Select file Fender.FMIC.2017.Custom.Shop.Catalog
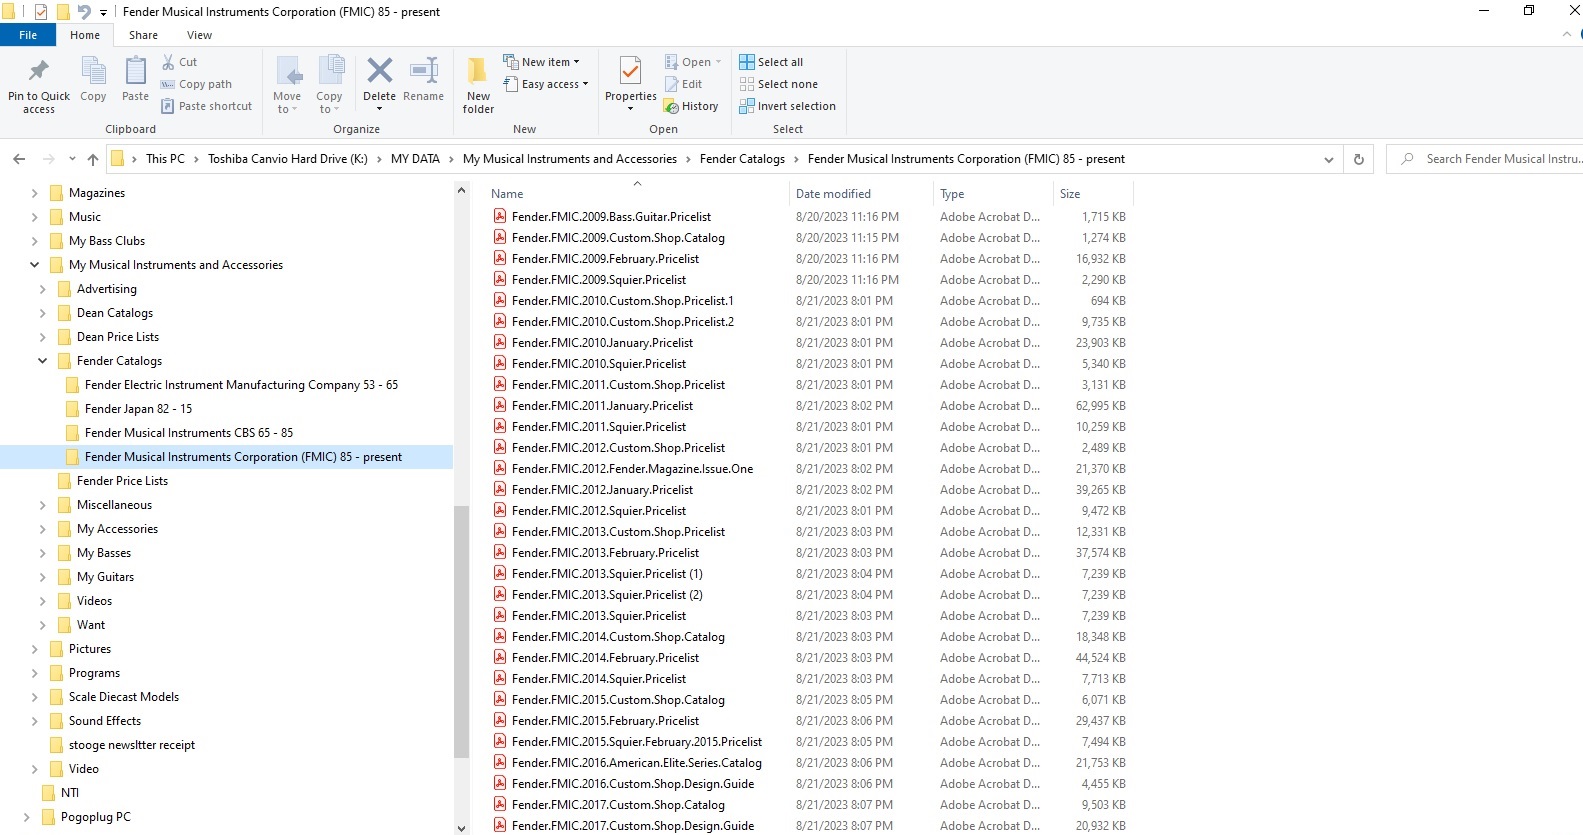The image size is (1583, 835). tap(618, 805)
